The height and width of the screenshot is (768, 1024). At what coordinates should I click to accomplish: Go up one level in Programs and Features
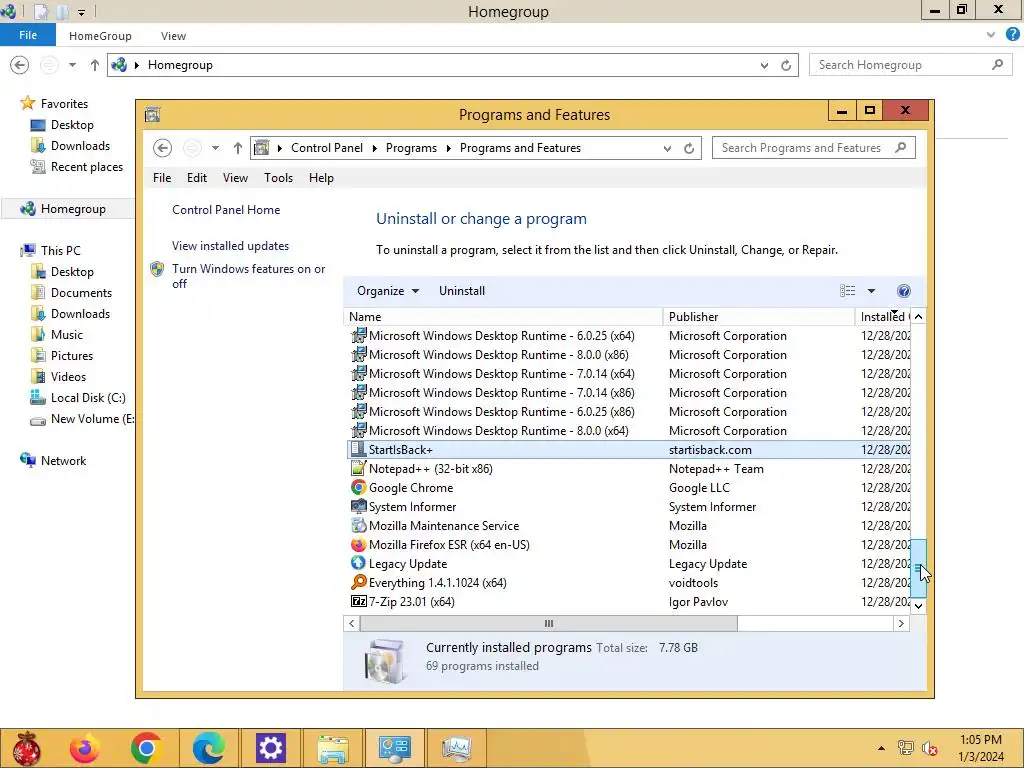238,148
